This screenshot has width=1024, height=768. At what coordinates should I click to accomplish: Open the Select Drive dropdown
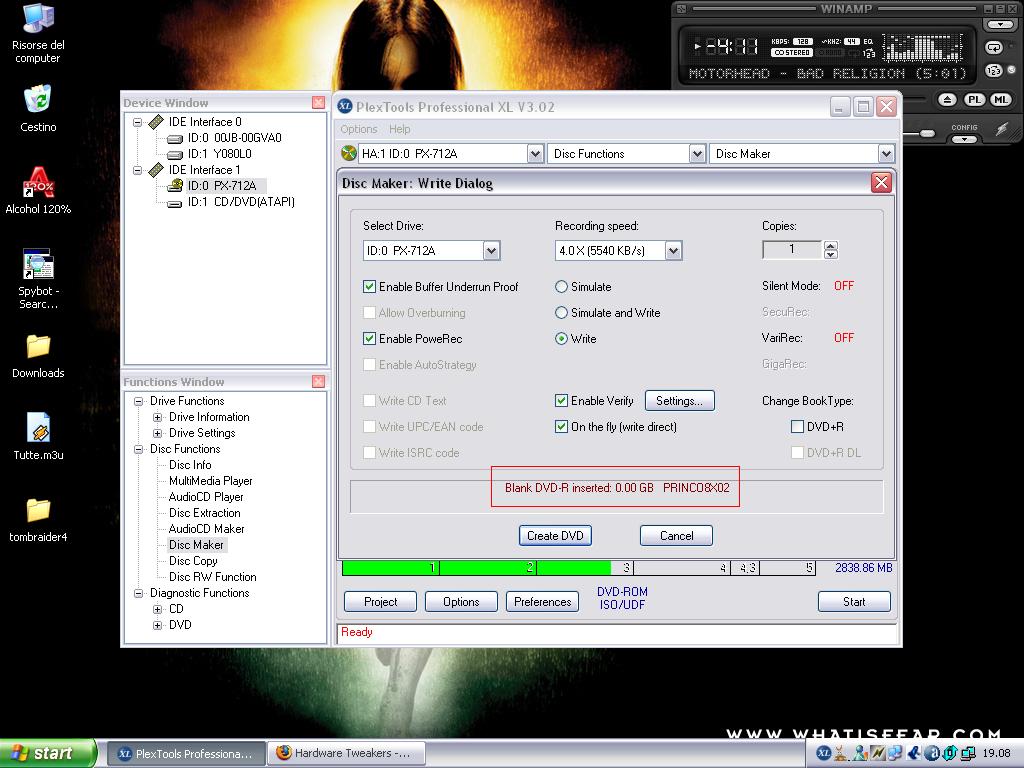tap(491, 250)
